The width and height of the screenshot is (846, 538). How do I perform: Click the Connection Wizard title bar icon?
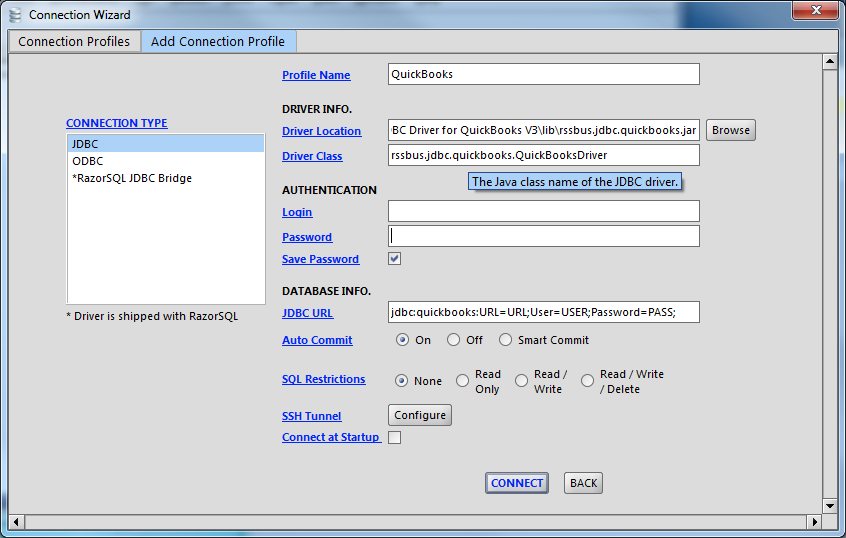click(15, 15)
